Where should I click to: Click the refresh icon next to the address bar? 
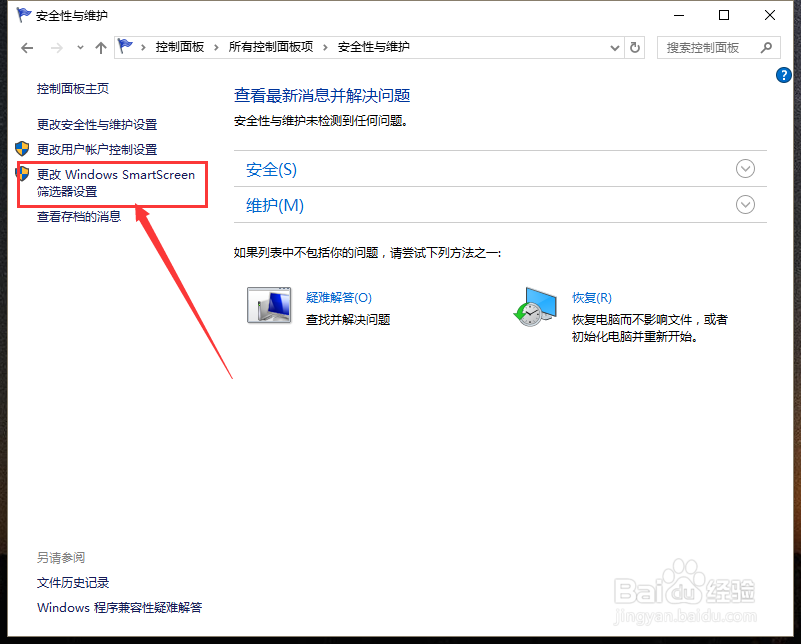(x=636, y=46)
